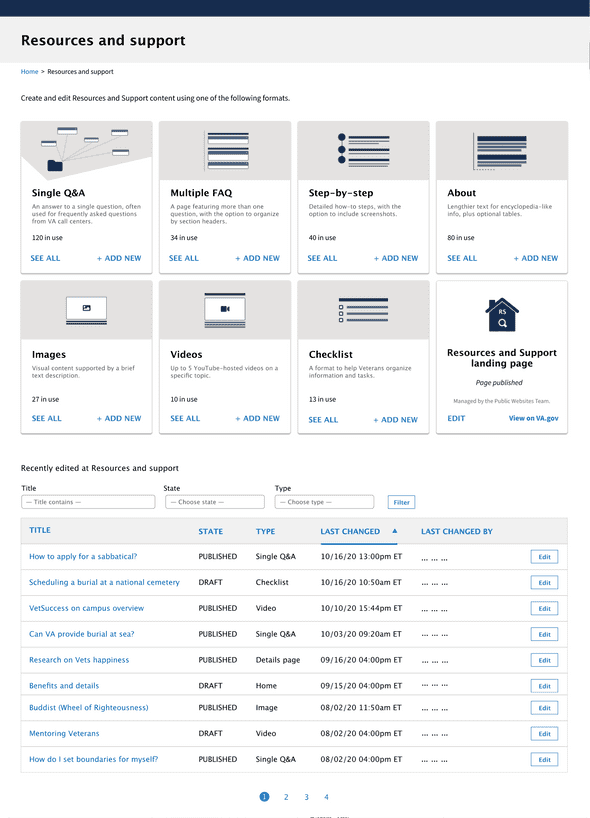Image resolution: width=590 pixels, height=818 pixels.
Task: Click the Images card illustration
Action: point(87,310)
